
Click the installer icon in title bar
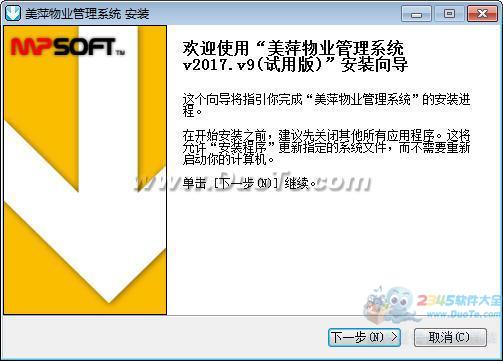click(x=13, y=13)
